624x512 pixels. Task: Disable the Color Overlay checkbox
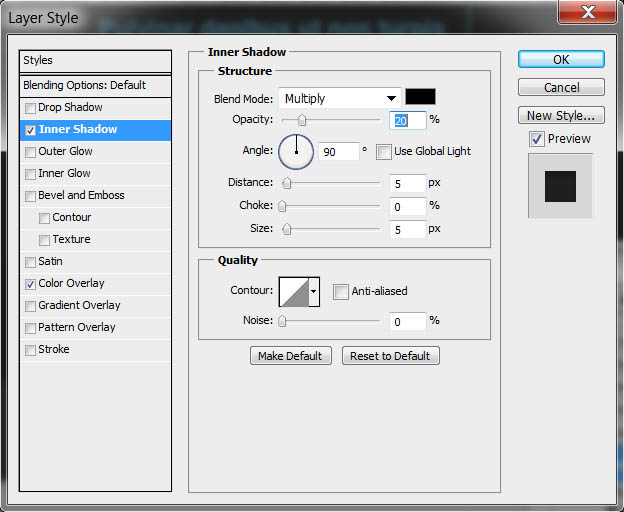pyautogui.click(x=30, y=284)
